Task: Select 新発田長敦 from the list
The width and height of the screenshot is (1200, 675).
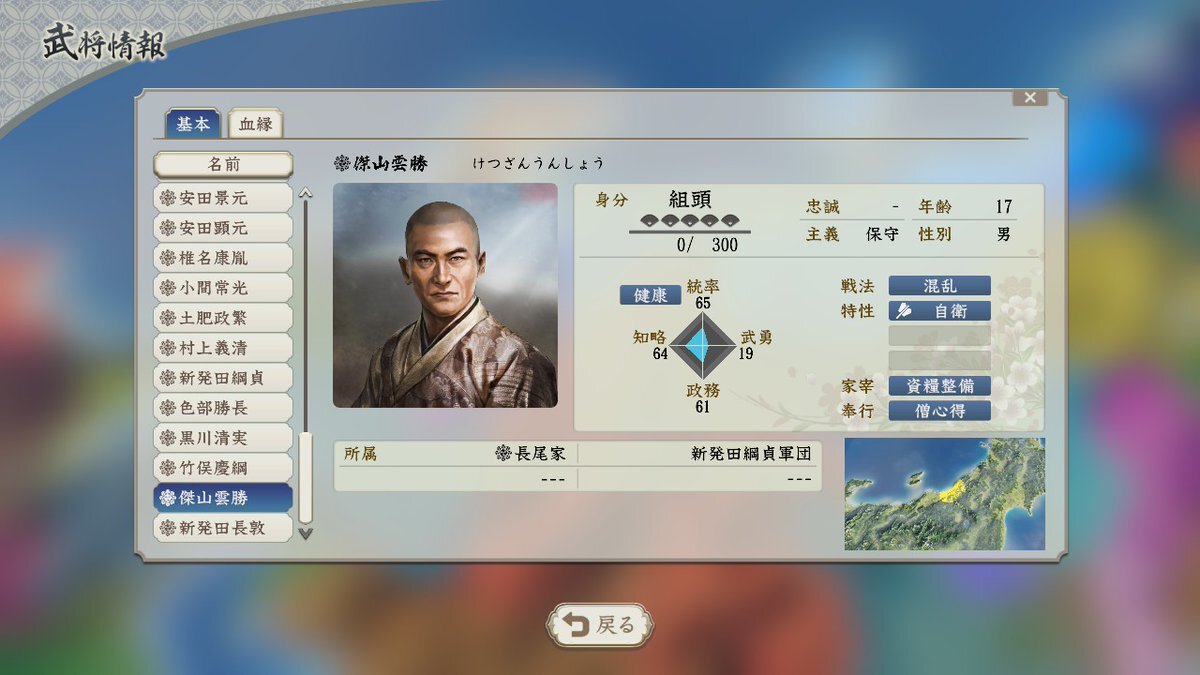Action: pos(223,528)
